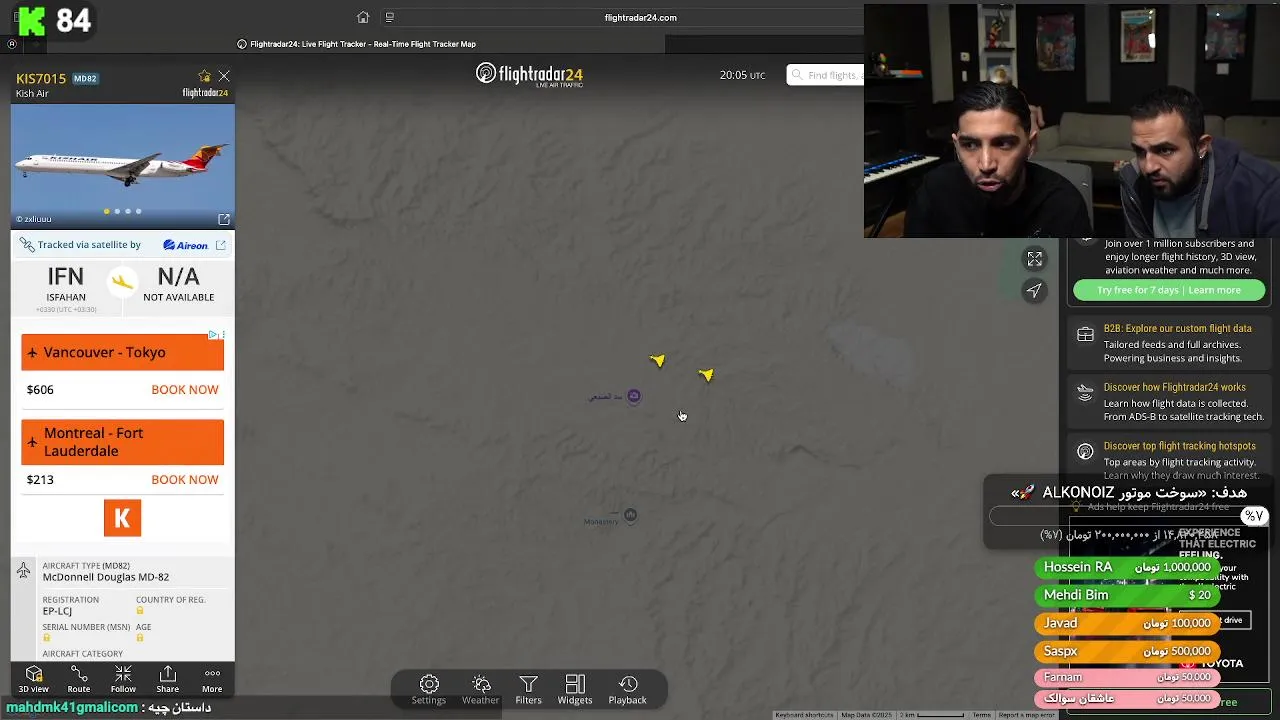Follow the selected aircraft

click(123, 679)
